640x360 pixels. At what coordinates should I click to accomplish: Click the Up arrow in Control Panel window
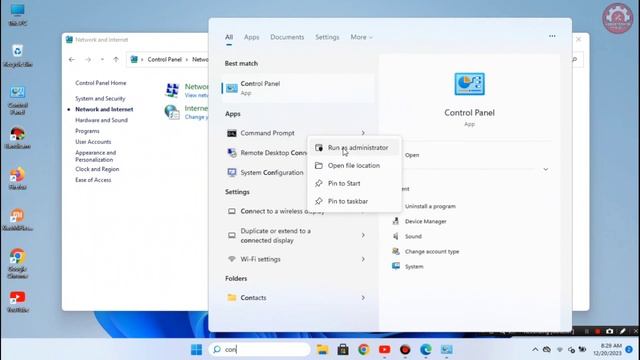[116, 60]
